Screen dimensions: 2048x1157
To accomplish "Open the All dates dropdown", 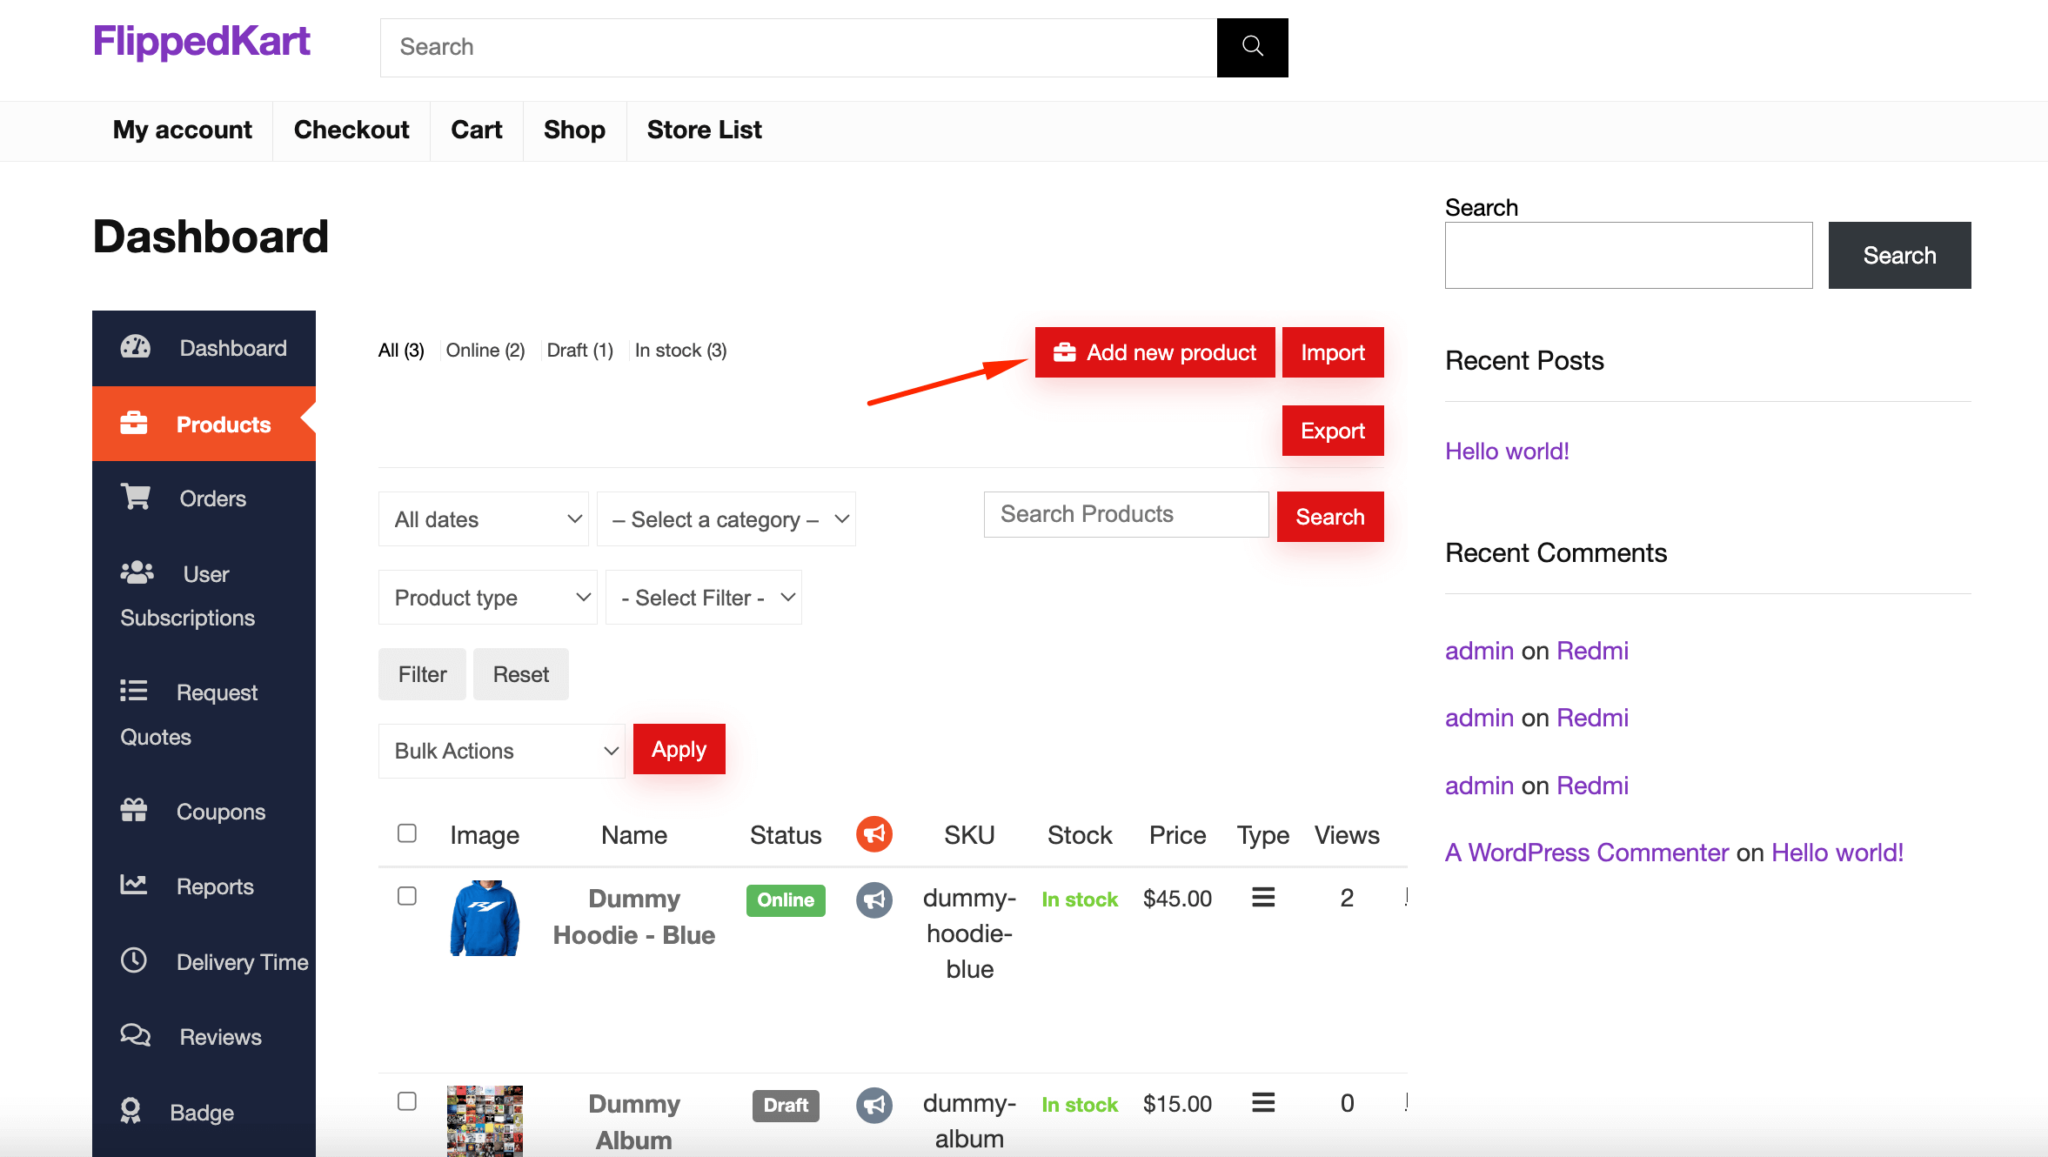I will [484, 519].
